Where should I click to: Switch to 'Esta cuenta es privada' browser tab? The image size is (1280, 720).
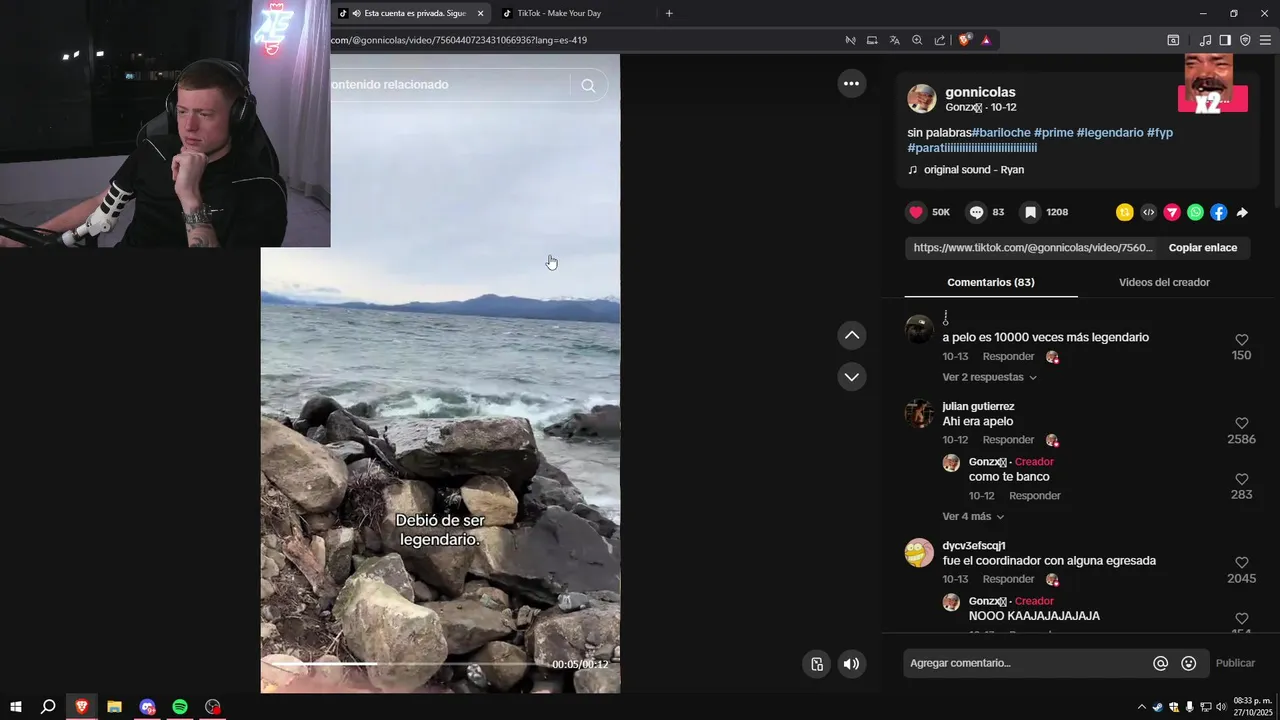[x=408, y=13]
